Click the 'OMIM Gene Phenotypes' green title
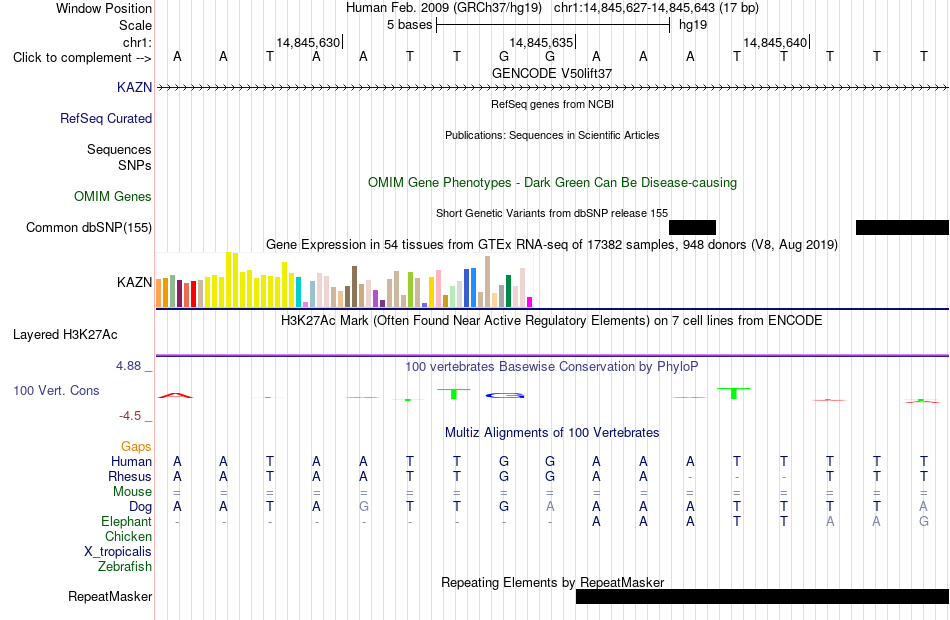This screenshot has height=620, width=950. coord(552,182)
